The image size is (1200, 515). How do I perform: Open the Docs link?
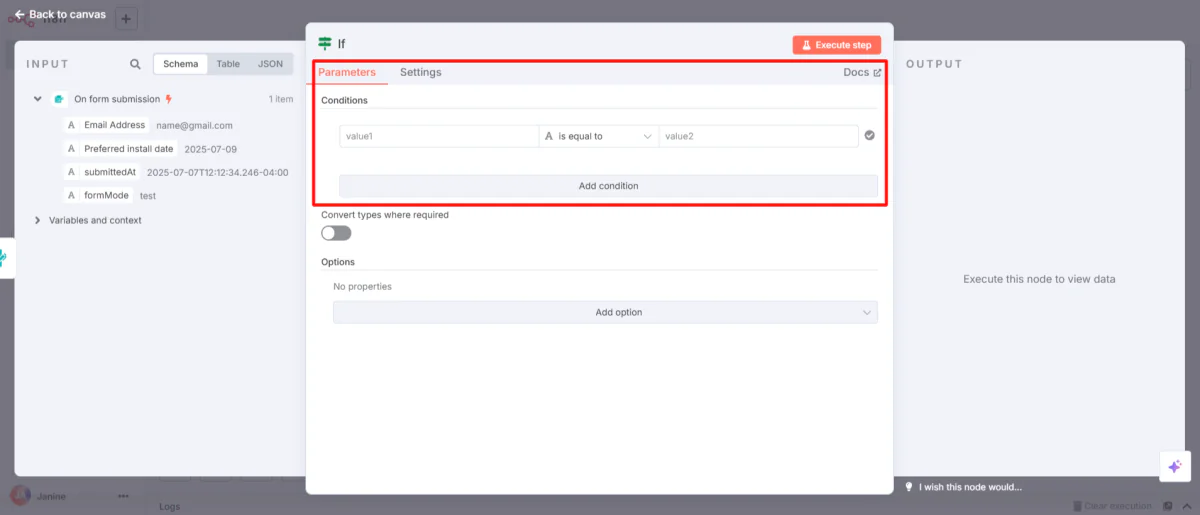tap(862, 72)
